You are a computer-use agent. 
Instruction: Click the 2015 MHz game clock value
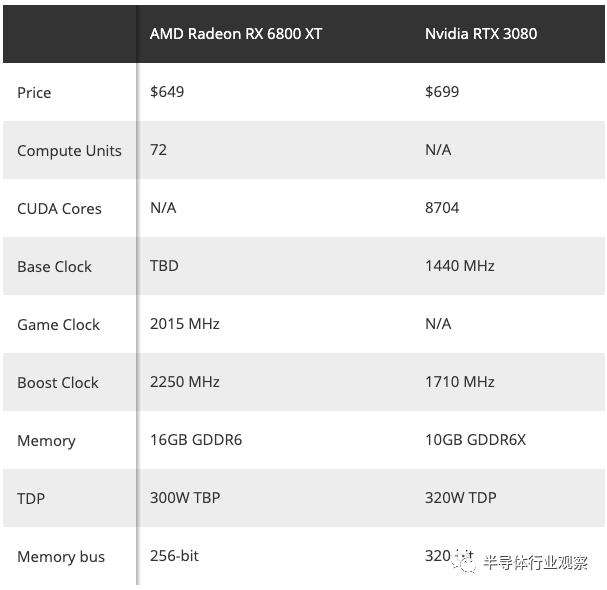click(184, 323)
